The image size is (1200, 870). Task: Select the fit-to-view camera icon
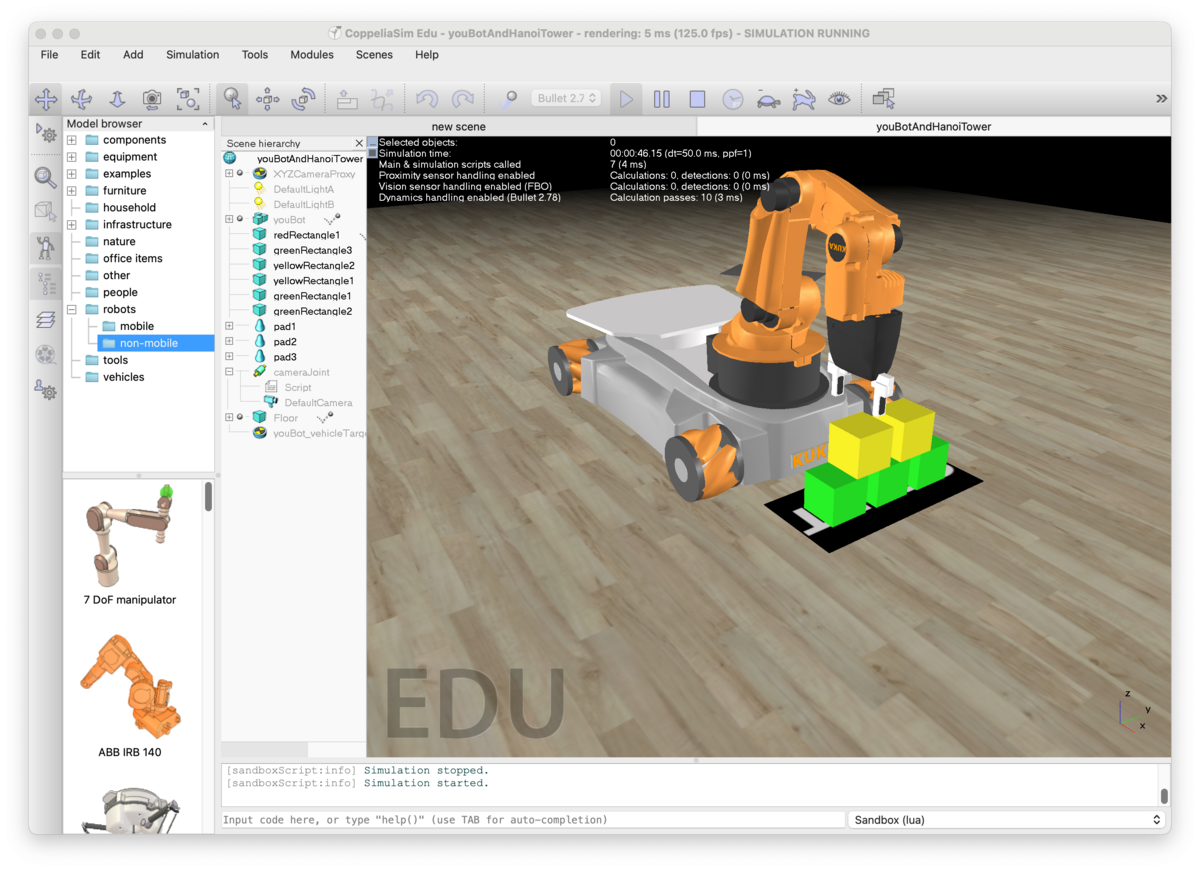[x=188, y=99]
